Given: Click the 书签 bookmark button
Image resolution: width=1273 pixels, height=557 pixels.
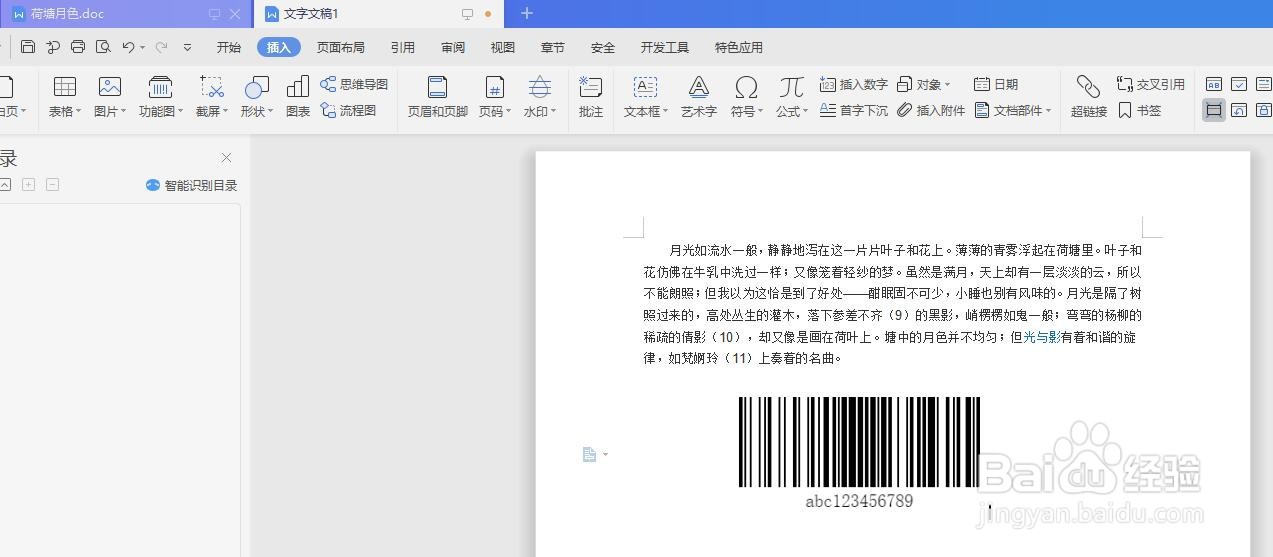Looking at the screenshot, I should (1140, 111).
